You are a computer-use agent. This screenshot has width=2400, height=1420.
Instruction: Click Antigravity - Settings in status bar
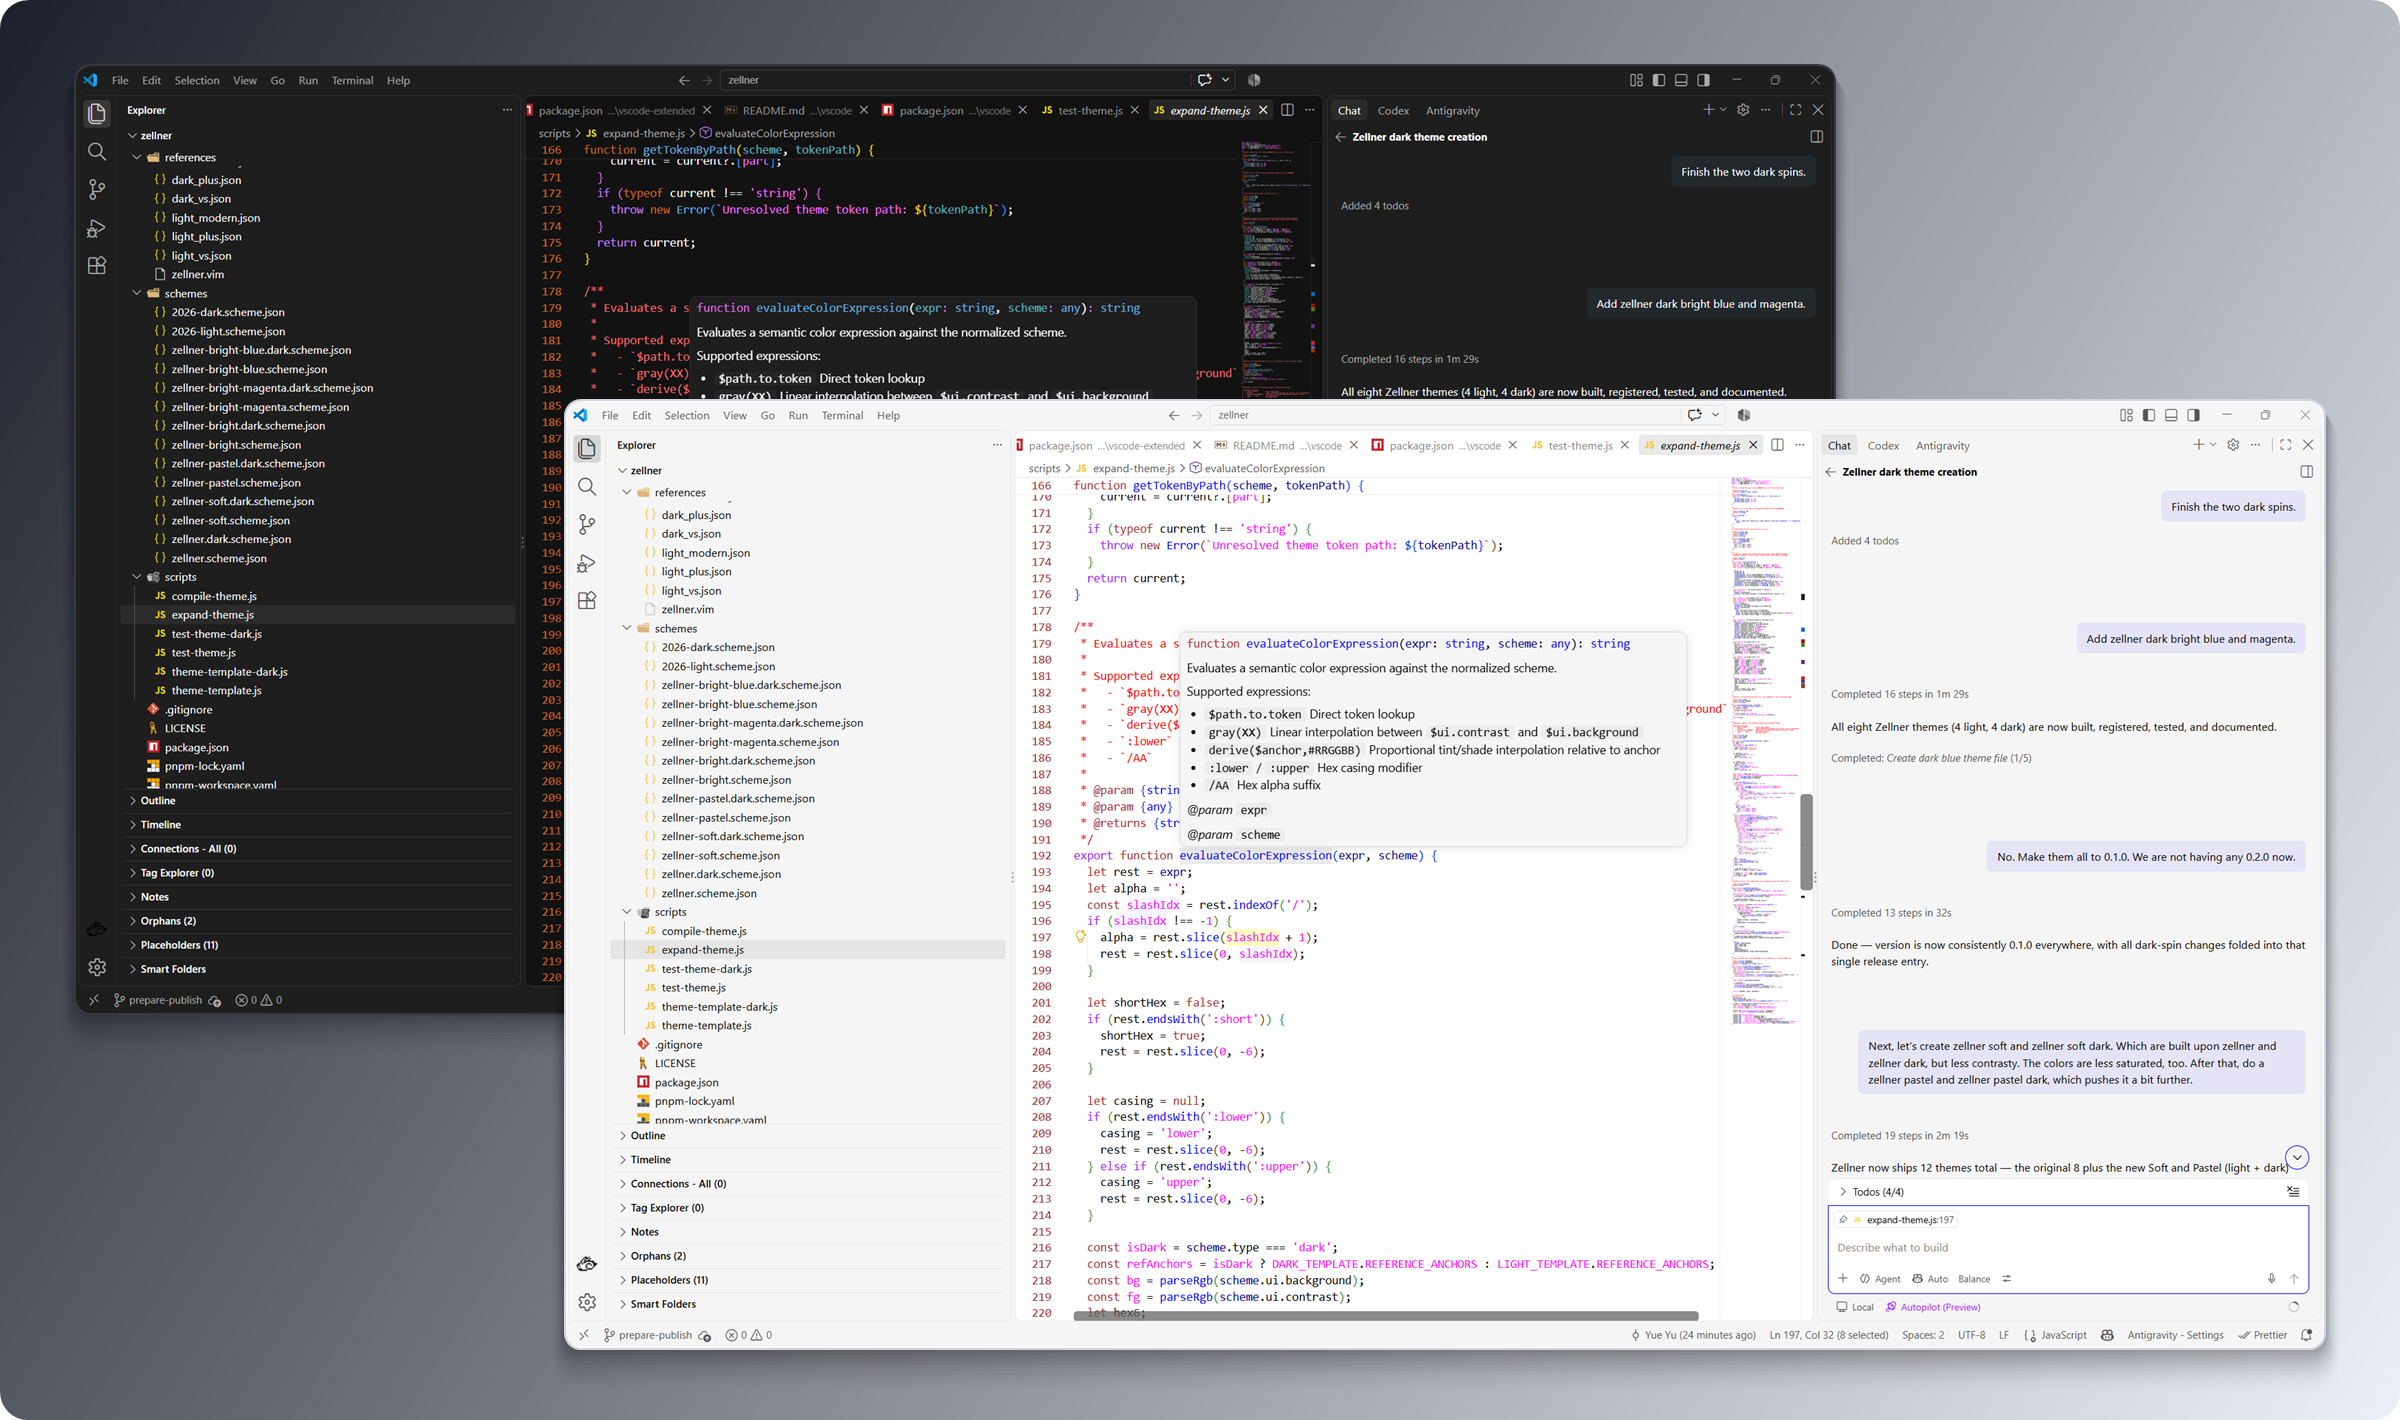[2175, 1335]
